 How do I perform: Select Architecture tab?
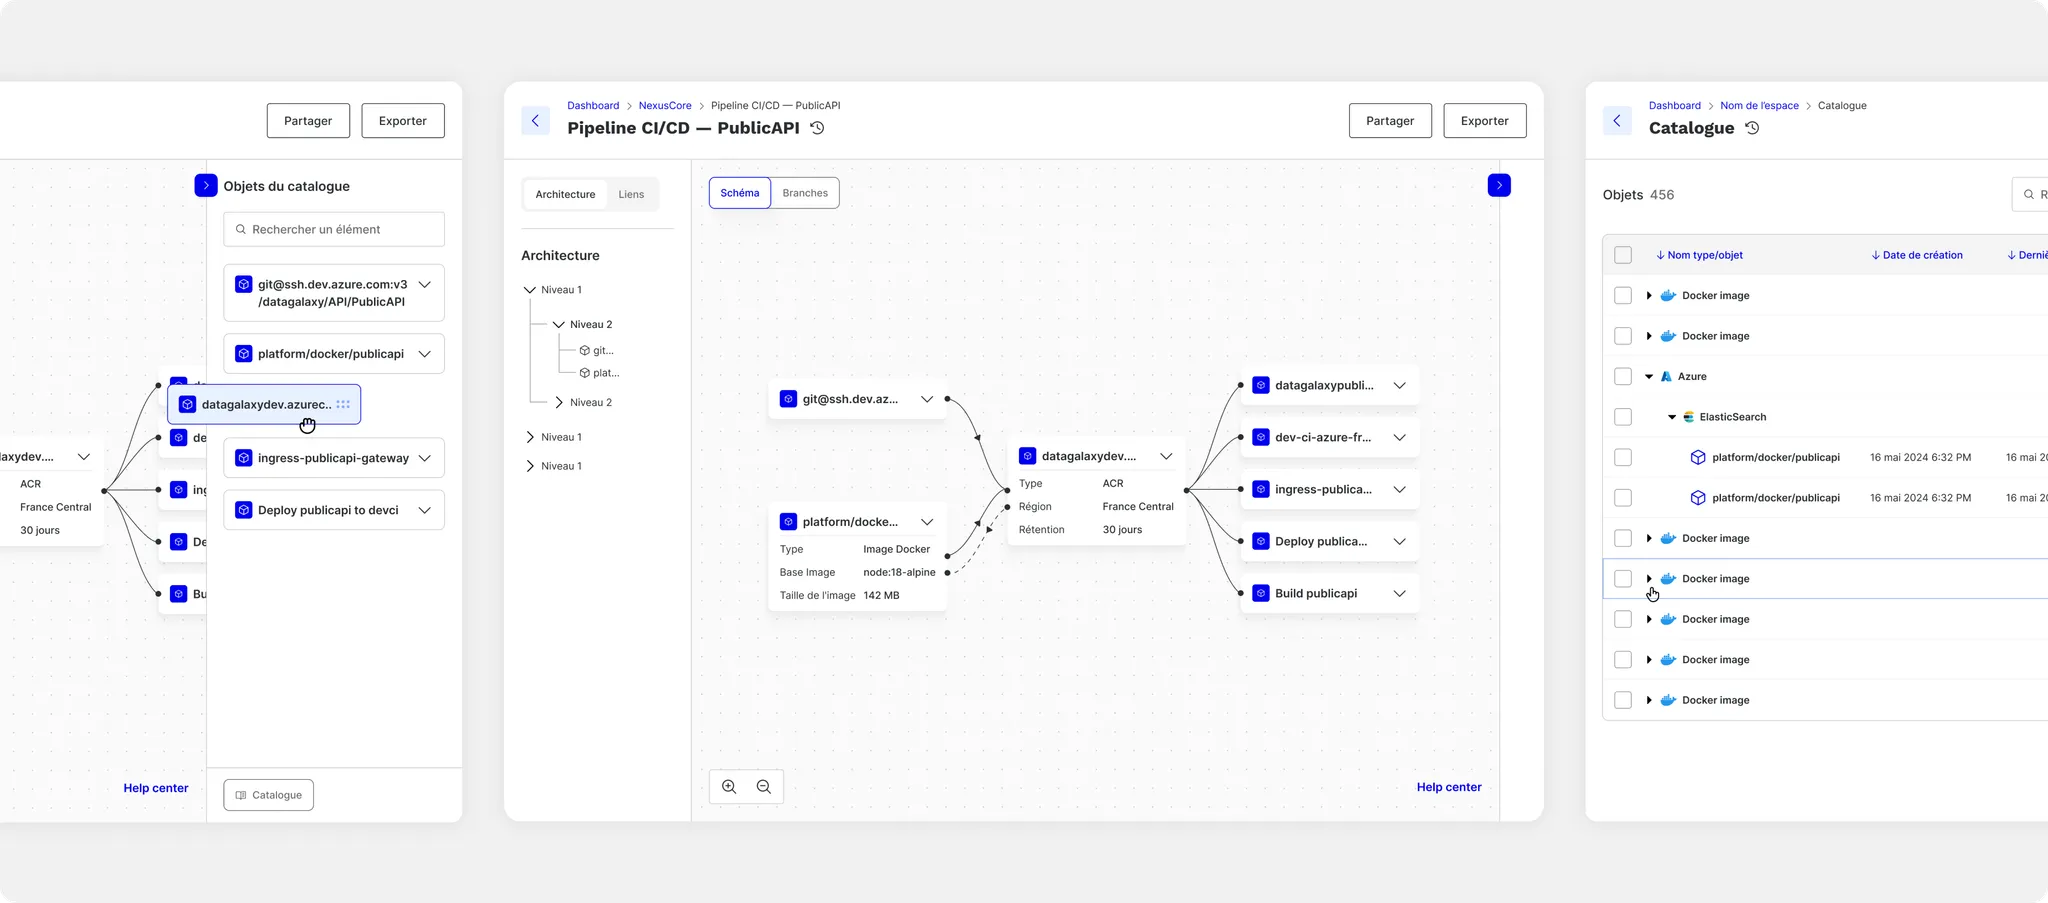[x=565, y=194]
